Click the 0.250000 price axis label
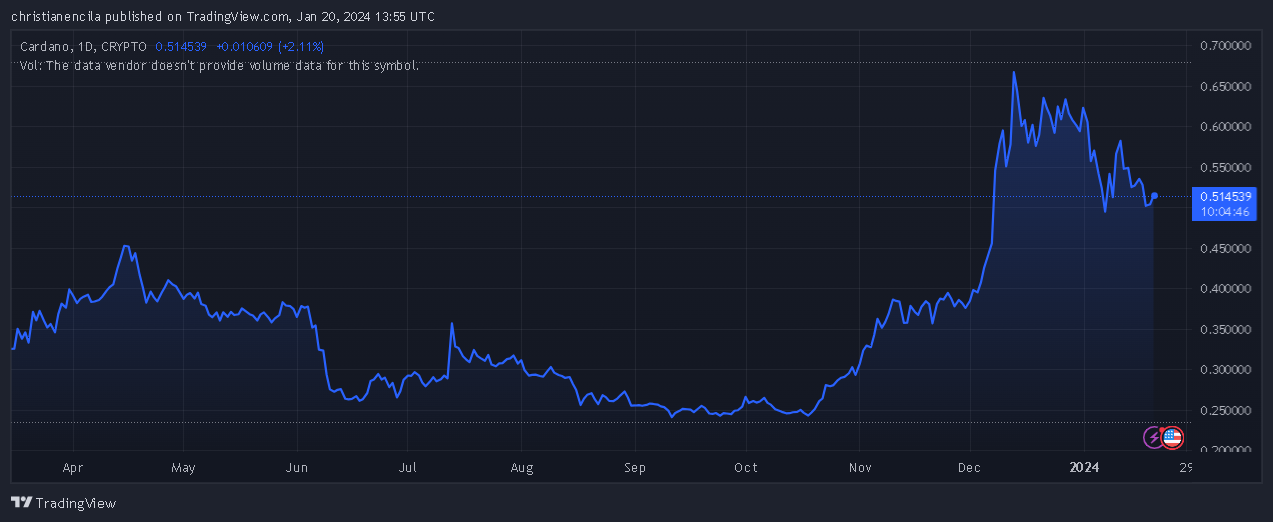This screenshot has width=1273, height=522. coord(1225,411)
